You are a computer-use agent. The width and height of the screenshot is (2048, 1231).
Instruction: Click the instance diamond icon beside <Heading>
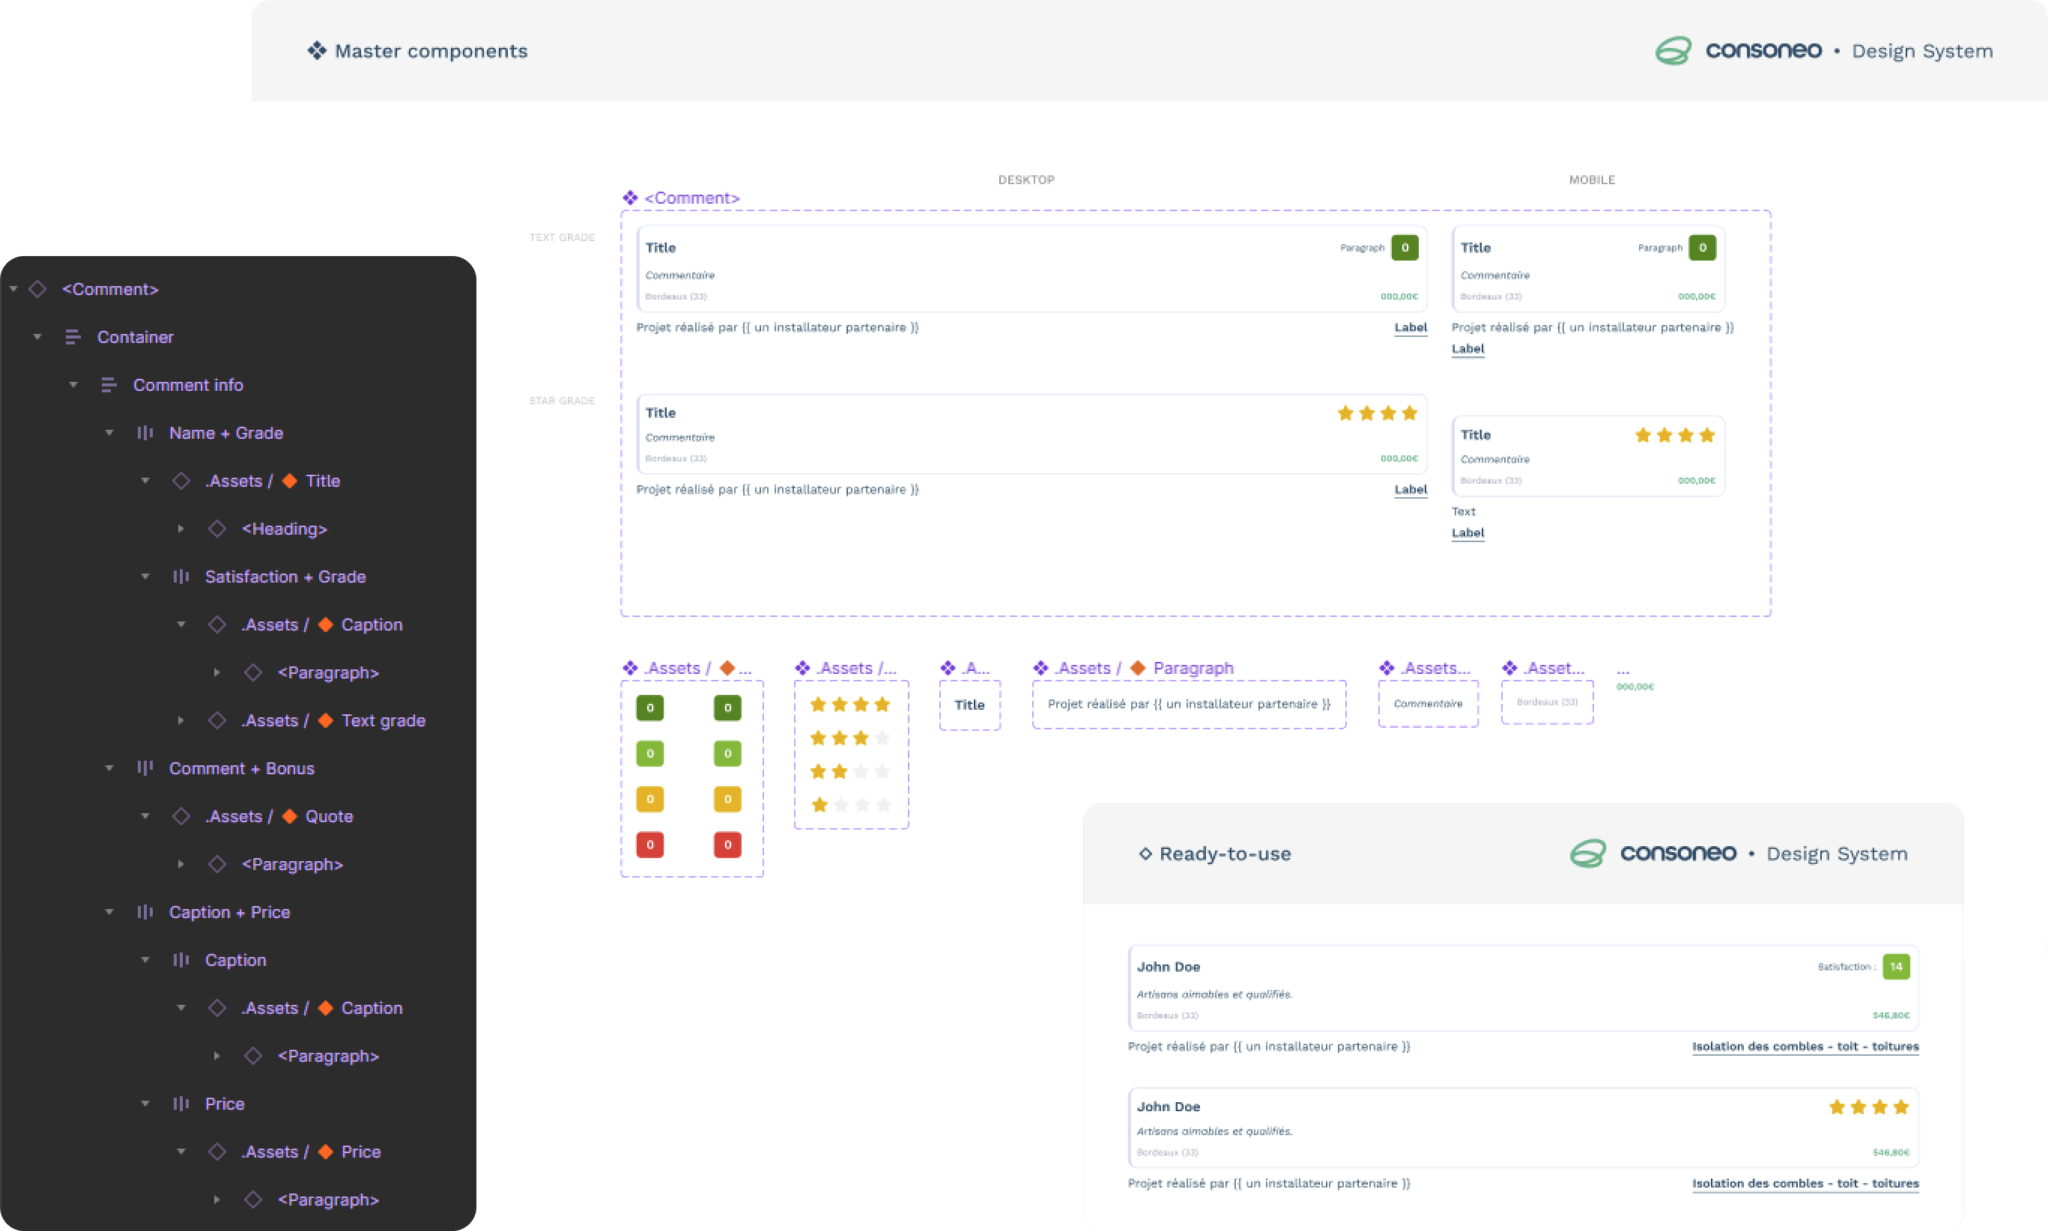(217, 529)
